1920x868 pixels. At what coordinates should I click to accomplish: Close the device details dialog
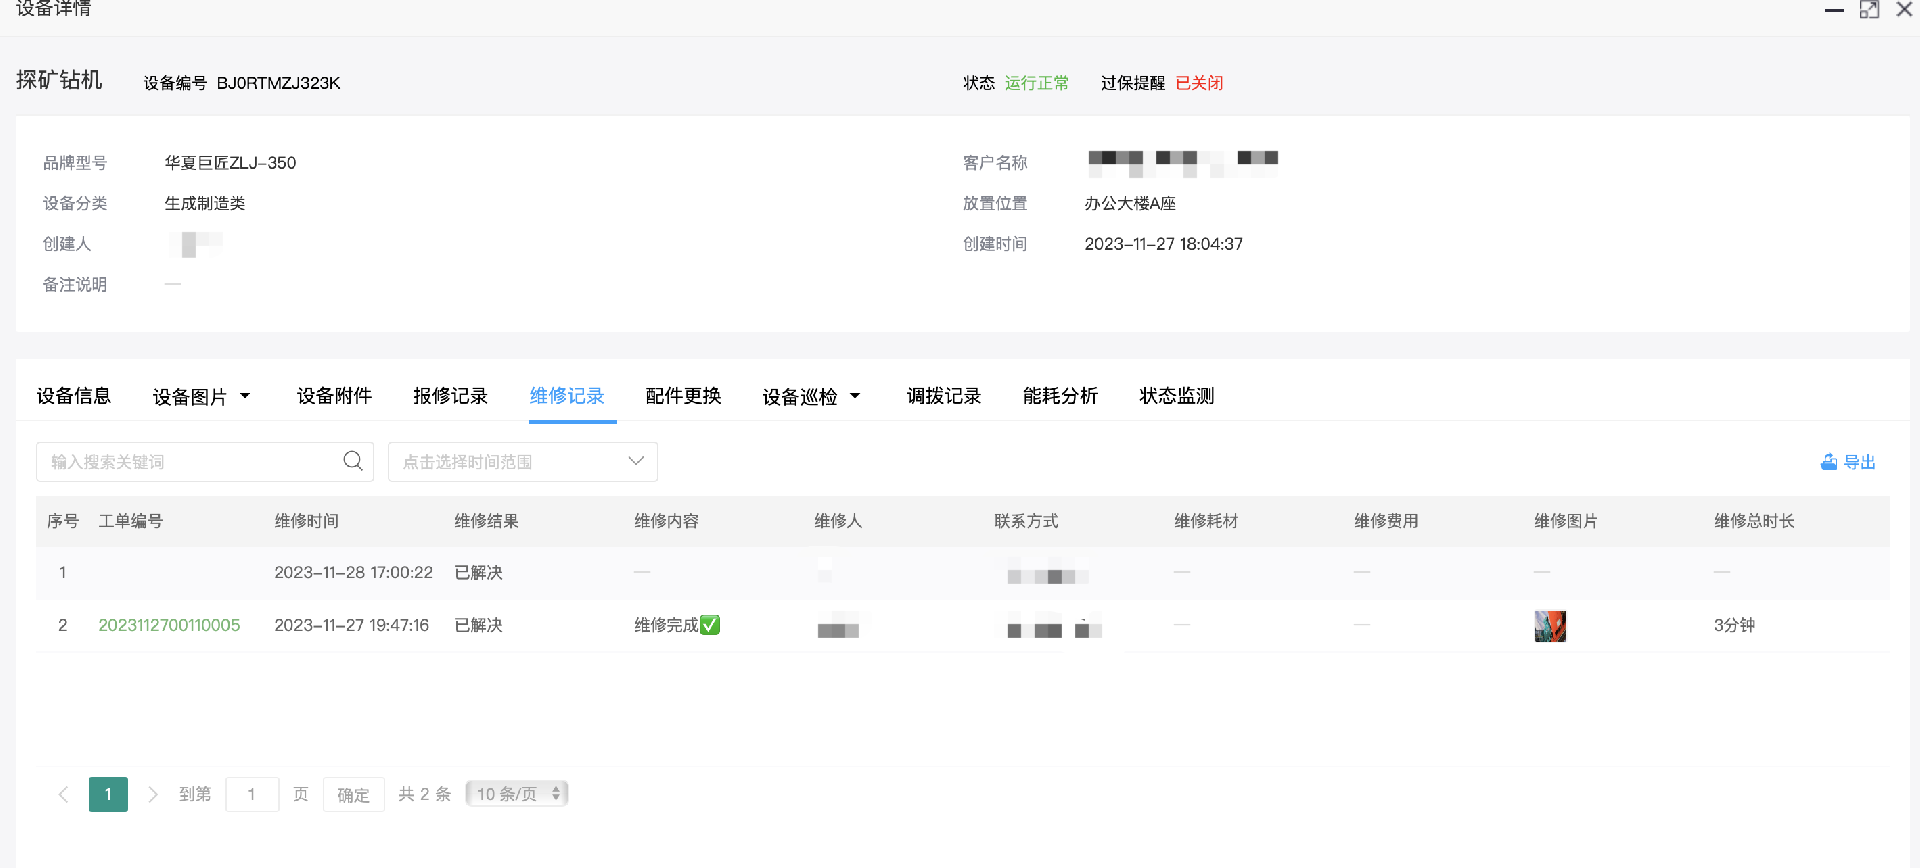click(1904, 10)
